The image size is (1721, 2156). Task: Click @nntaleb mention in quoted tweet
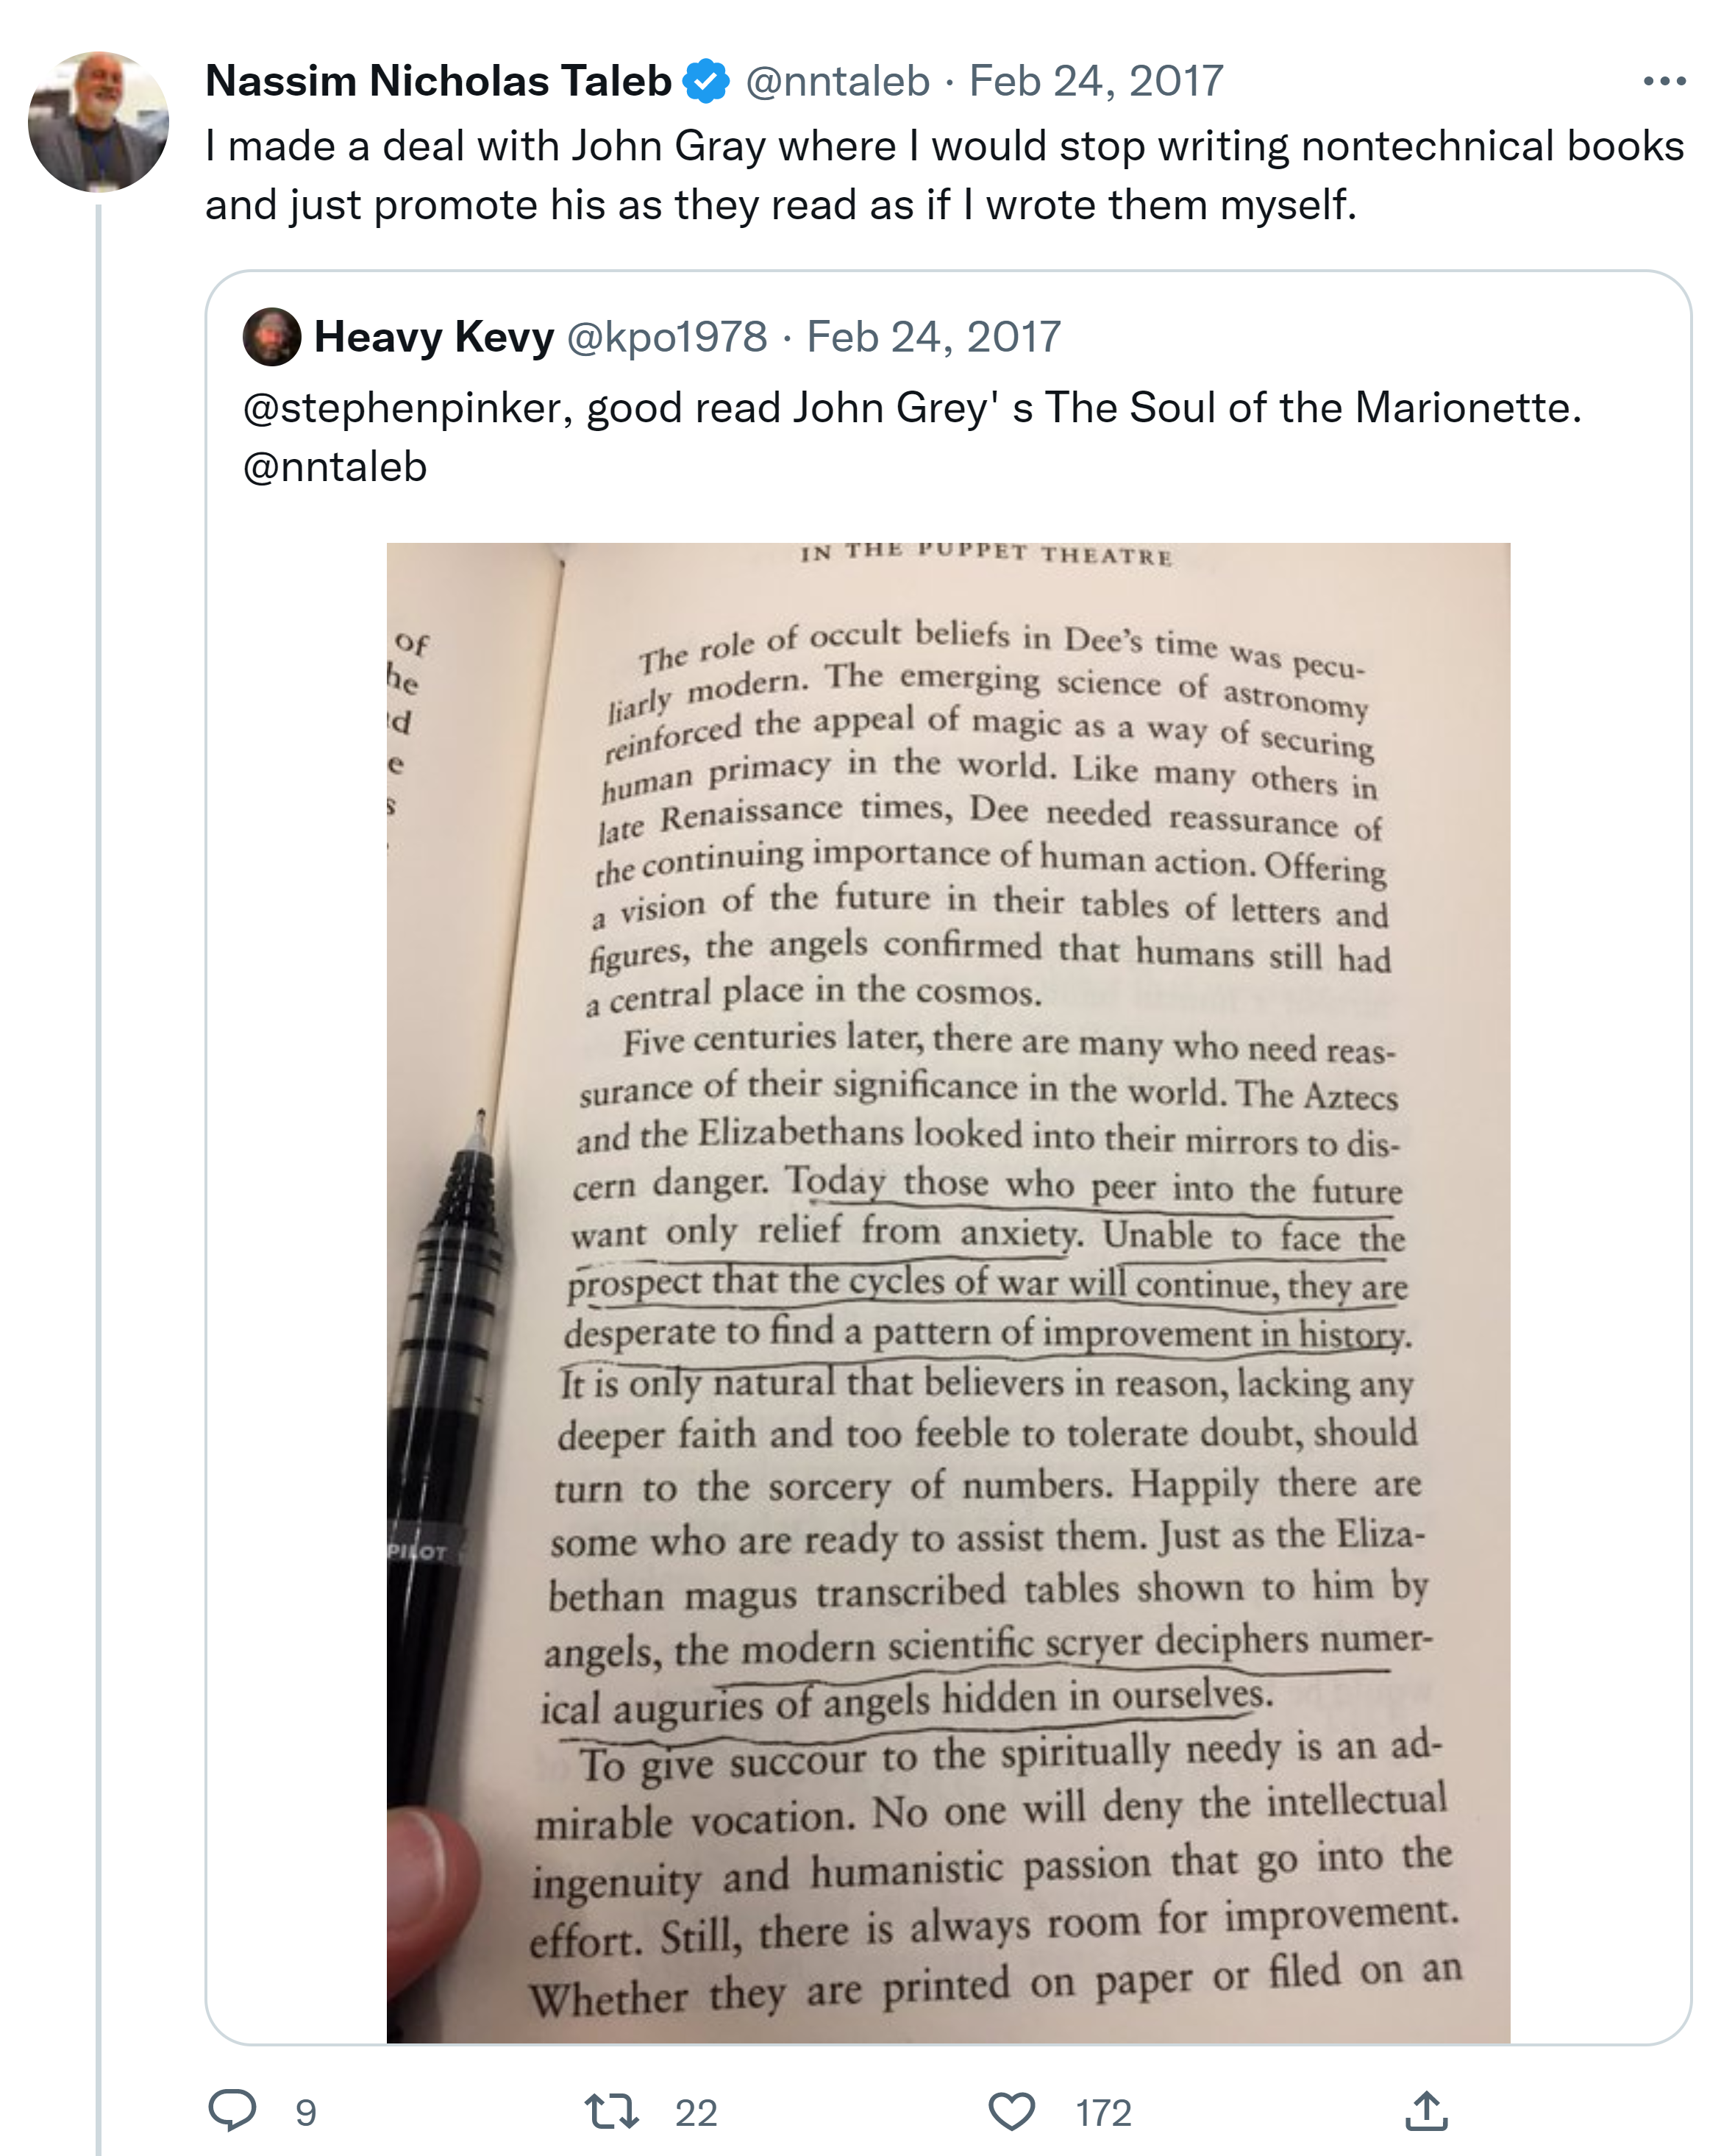point(335,467)
